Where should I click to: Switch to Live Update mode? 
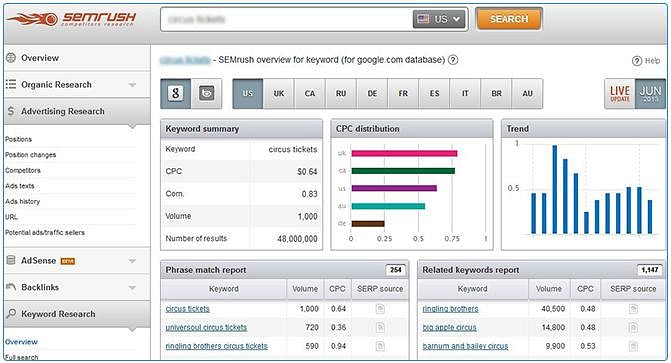tap(620, 93)
